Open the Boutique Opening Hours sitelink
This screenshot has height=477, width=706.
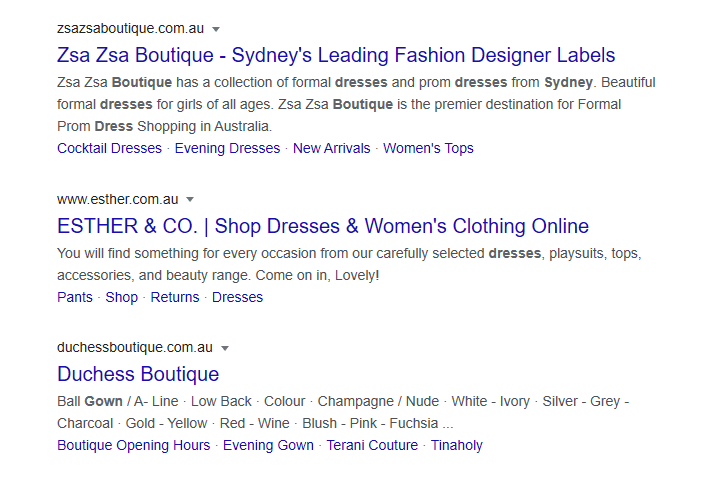(x=134, y=445)
